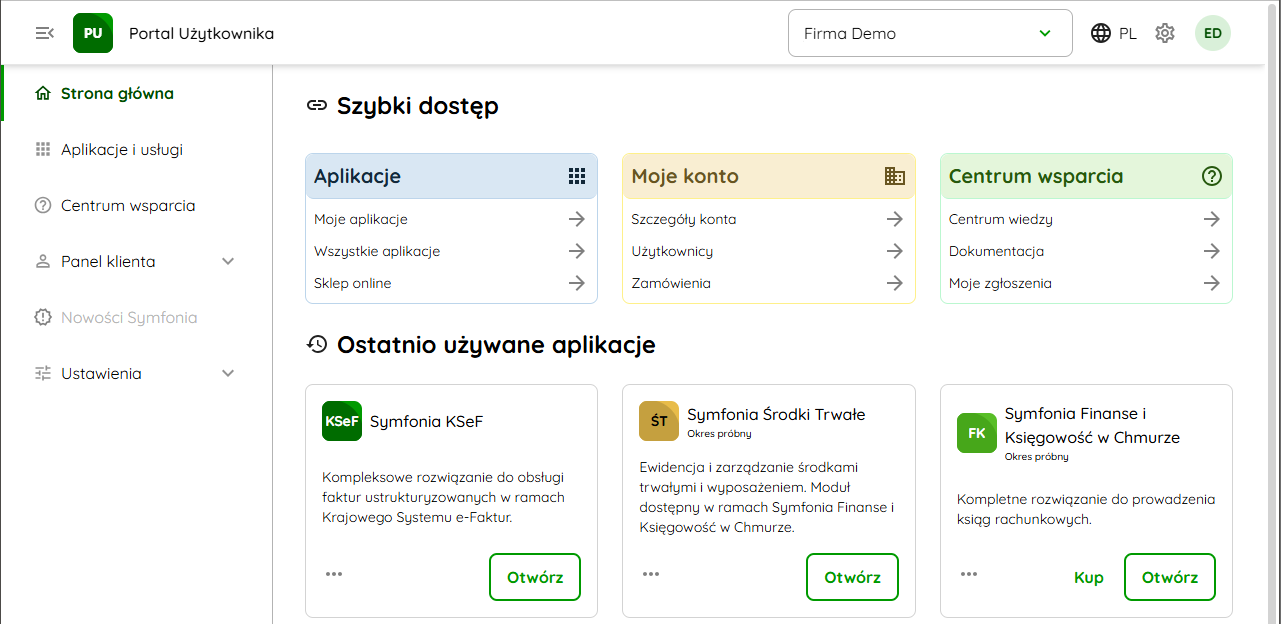Screen dimensions: 1281x624
Task: Open Centrum wsparcia from the sidebar
Action: (127, 206)
